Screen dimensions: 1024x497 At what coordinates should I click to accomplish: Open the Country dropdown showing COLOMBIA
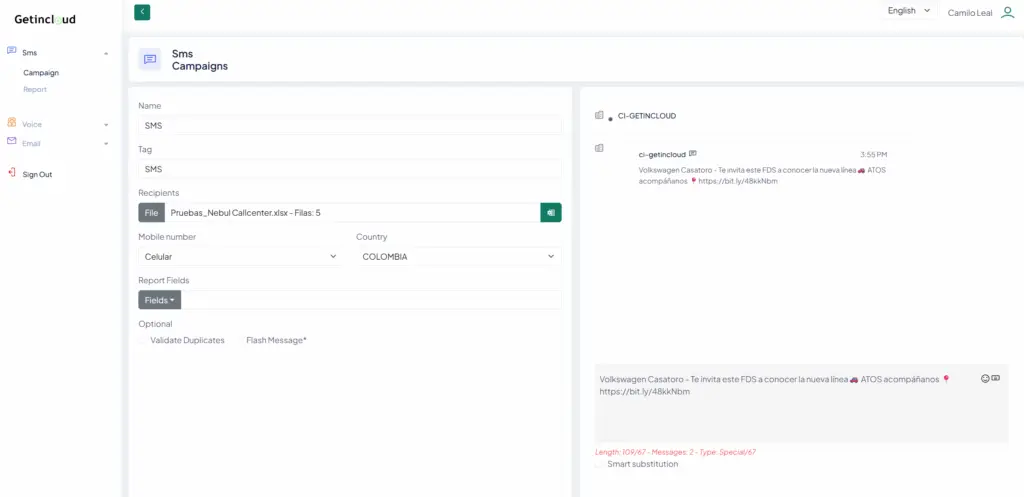point(457,257)
